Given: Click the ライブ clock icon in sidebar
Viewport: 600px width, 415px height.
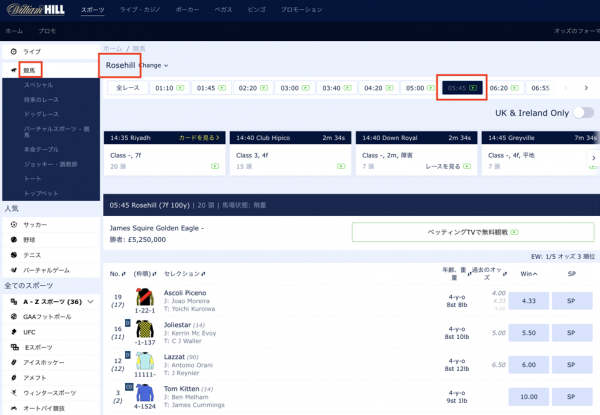Looking at the screenshot, I should click(x=14, y=51).
